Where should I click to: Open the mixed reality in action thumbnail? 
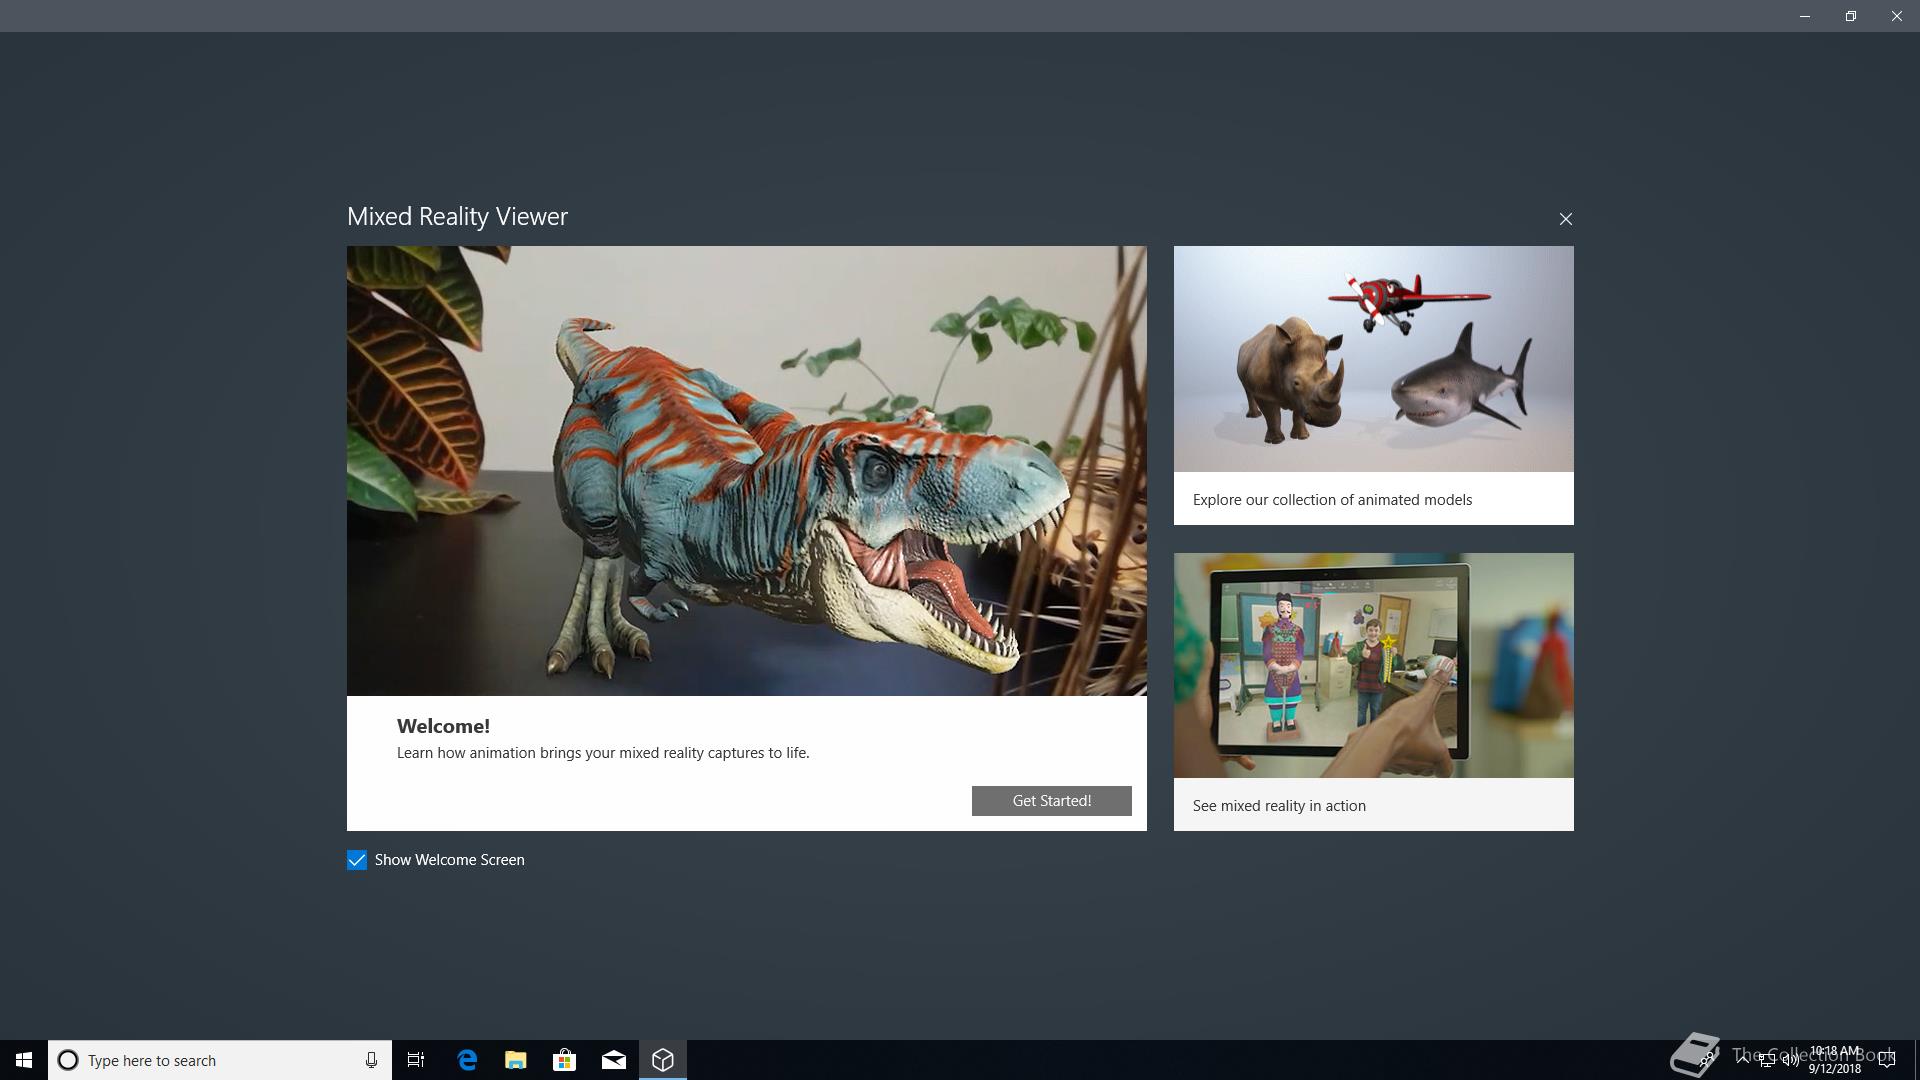pos(1373,666)
